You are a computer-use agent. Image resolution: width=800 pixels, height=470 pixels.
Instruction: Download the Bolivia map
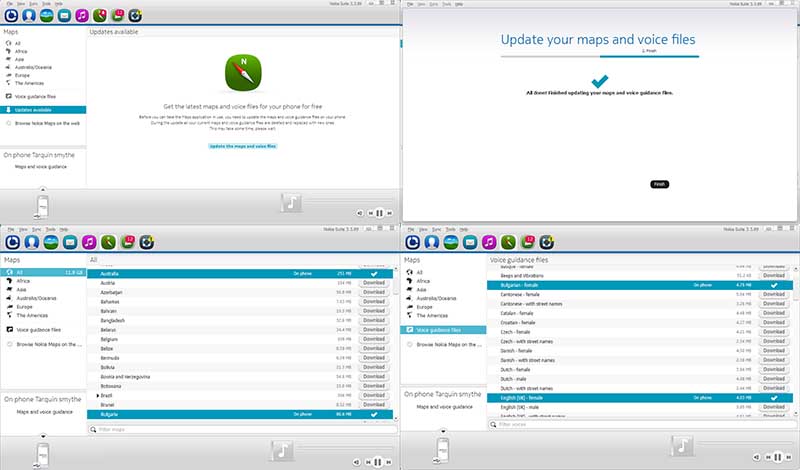pos(374,367)
